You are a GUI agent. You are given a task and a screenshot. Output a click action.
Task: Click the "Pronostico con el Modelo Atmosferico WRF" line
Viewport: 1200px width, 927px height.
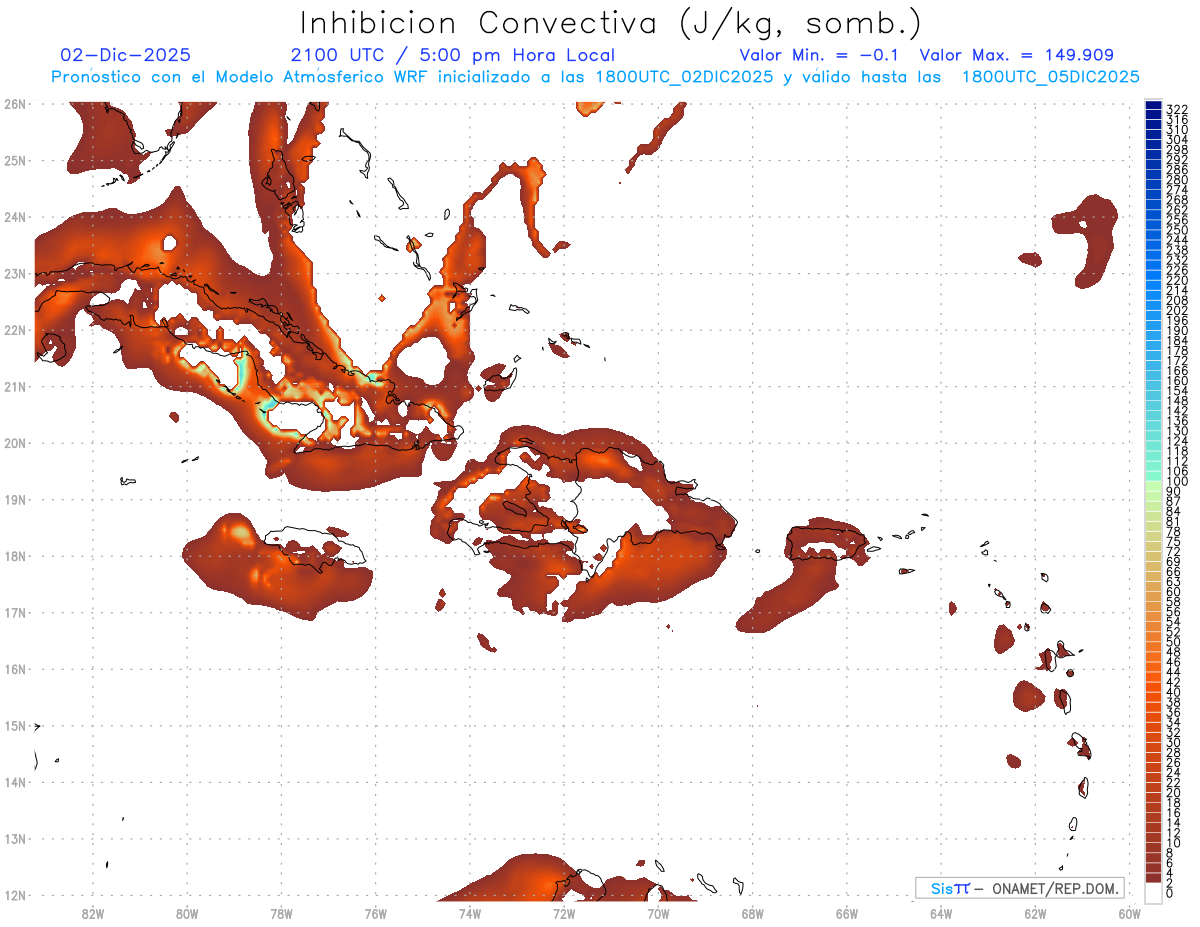(x=595, y=77)
